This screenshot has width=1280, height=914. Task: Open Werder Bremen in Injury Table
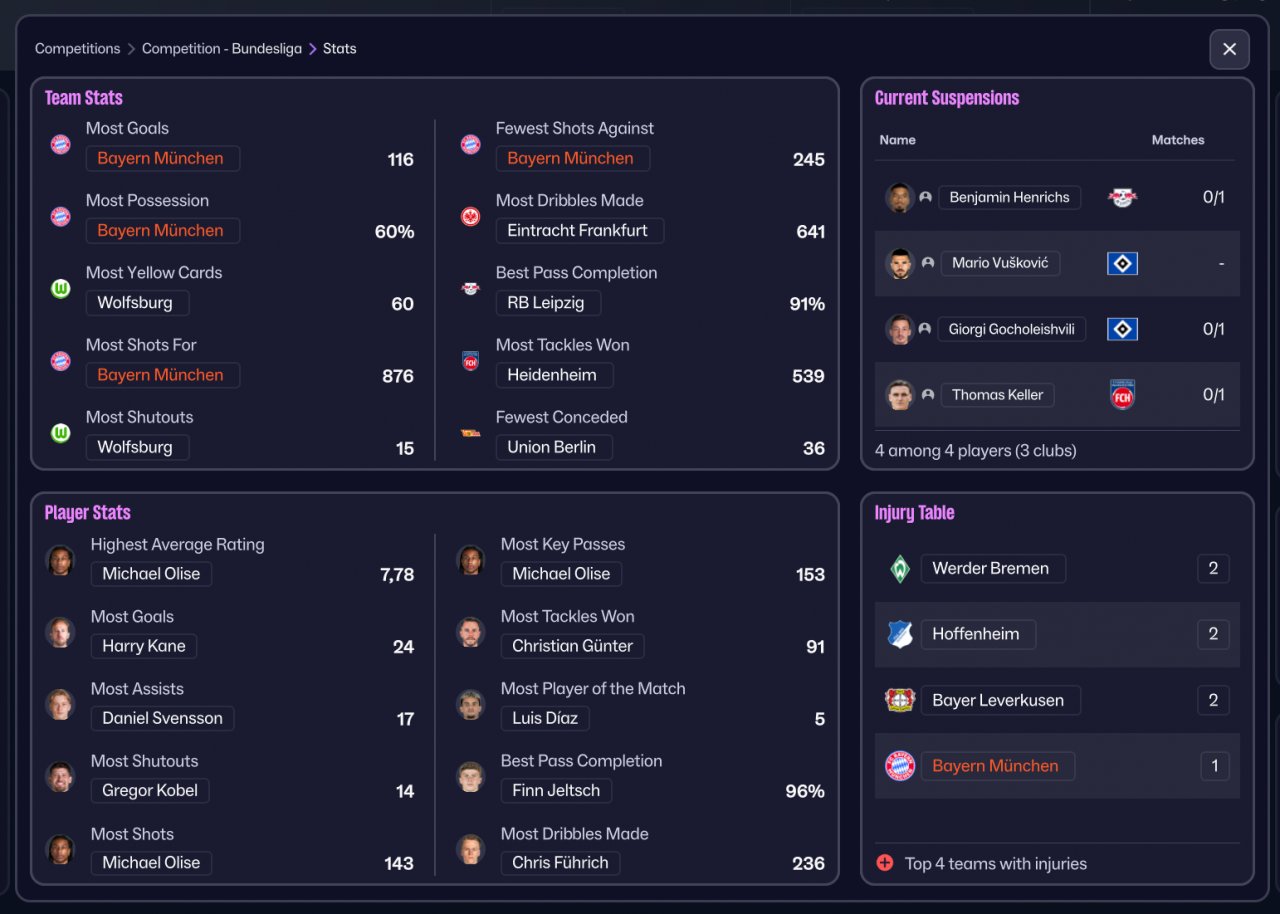[x=992, y=569]
